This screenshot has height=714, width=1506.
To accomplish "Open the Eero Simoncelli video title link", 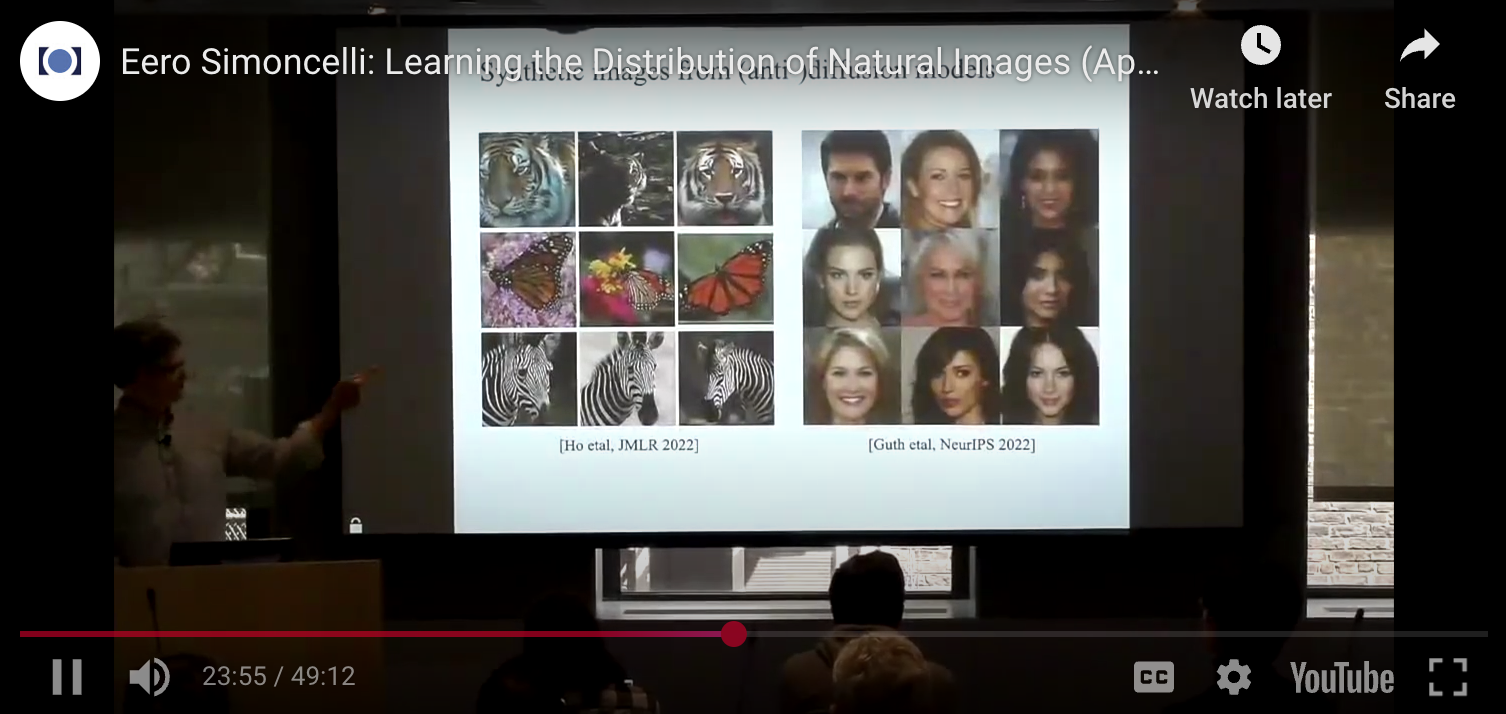I will [639, 63].
